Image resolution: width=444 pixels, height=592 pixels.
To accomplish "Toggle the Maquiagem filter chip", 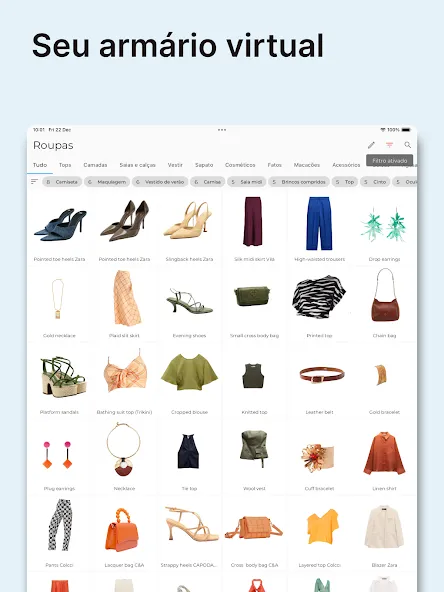I will (107, 182).
